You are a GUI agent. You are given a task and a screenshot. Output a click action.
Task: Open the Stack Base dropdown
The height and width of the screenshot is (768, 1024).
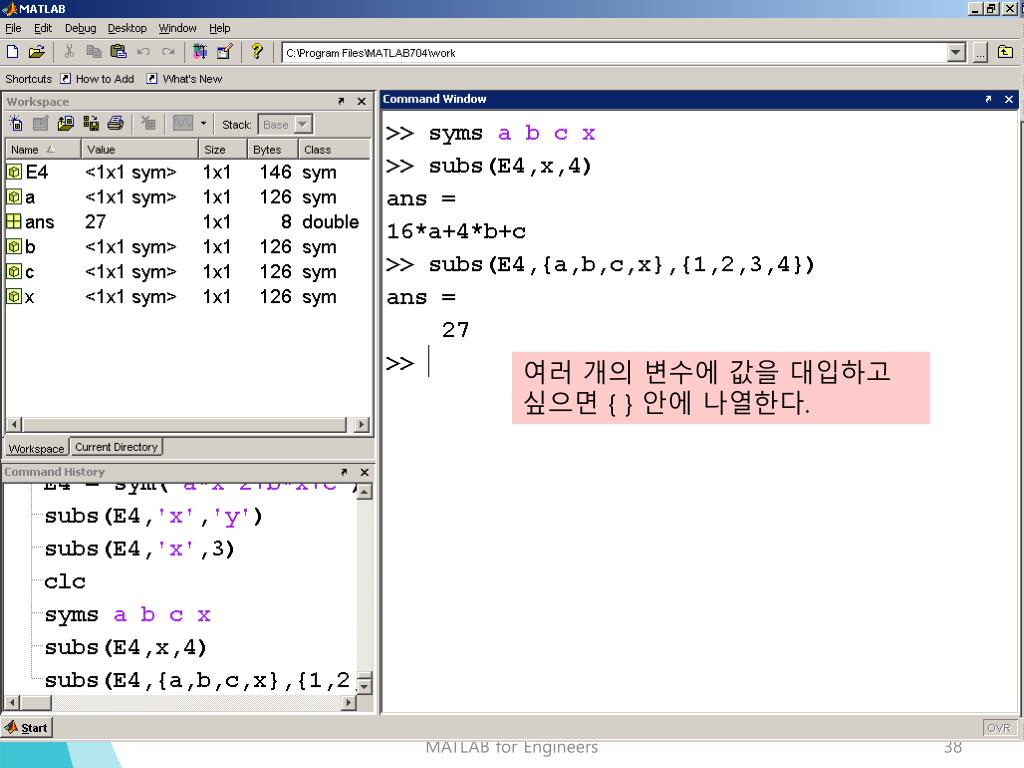pos(285,124)
